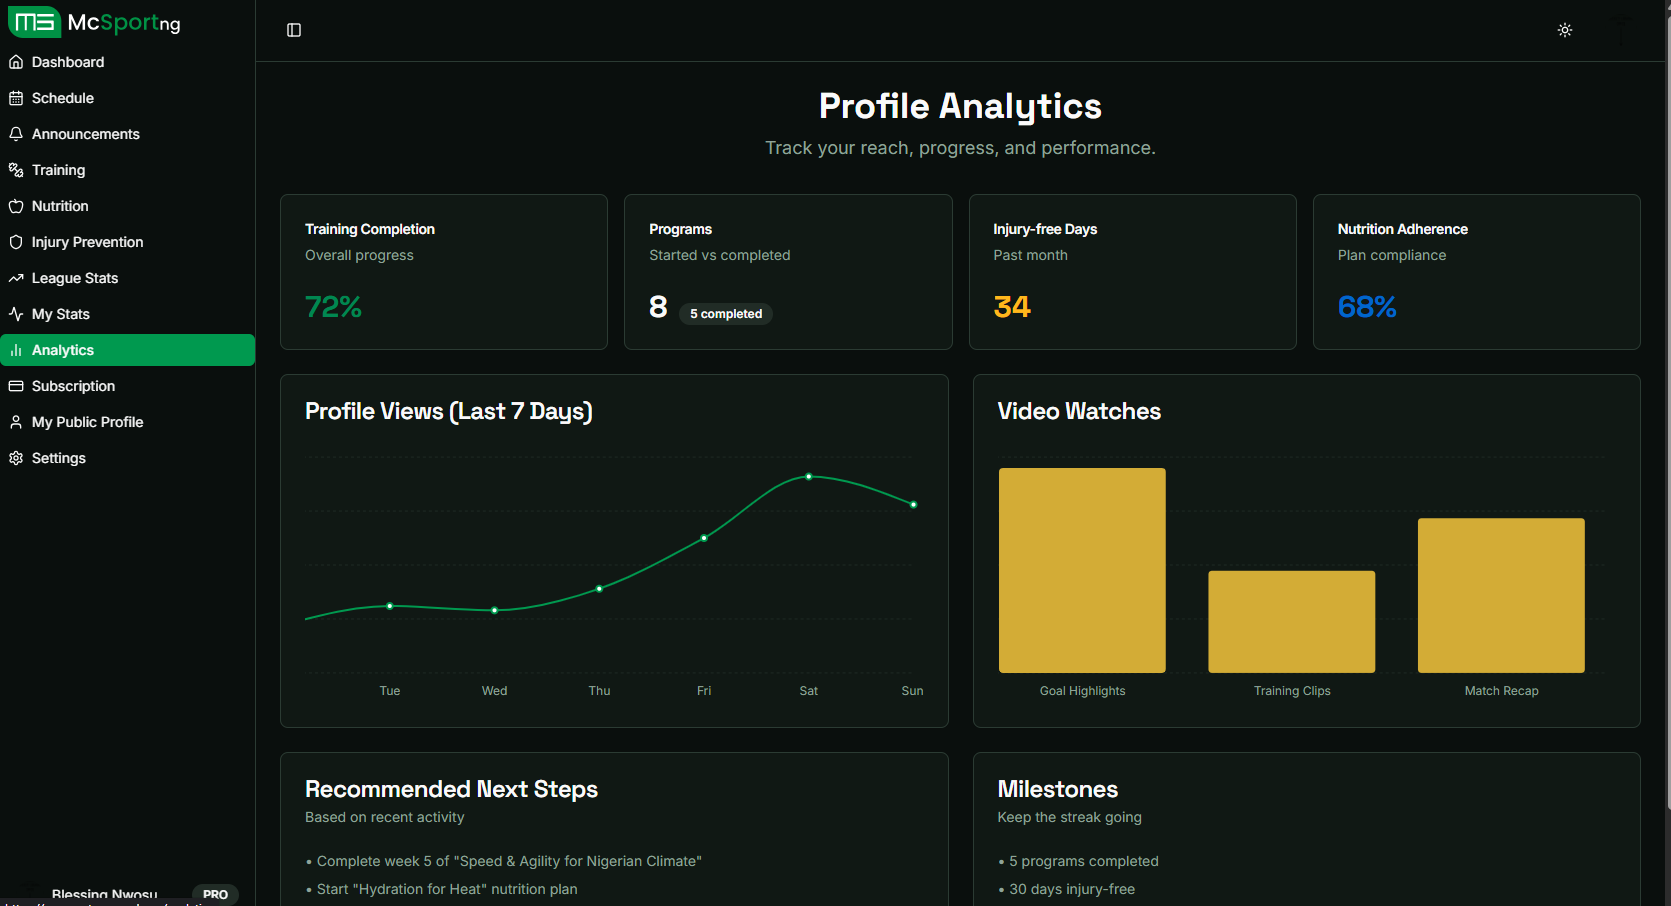Click the '5 completed' badge under Programs

pos(725,313)
